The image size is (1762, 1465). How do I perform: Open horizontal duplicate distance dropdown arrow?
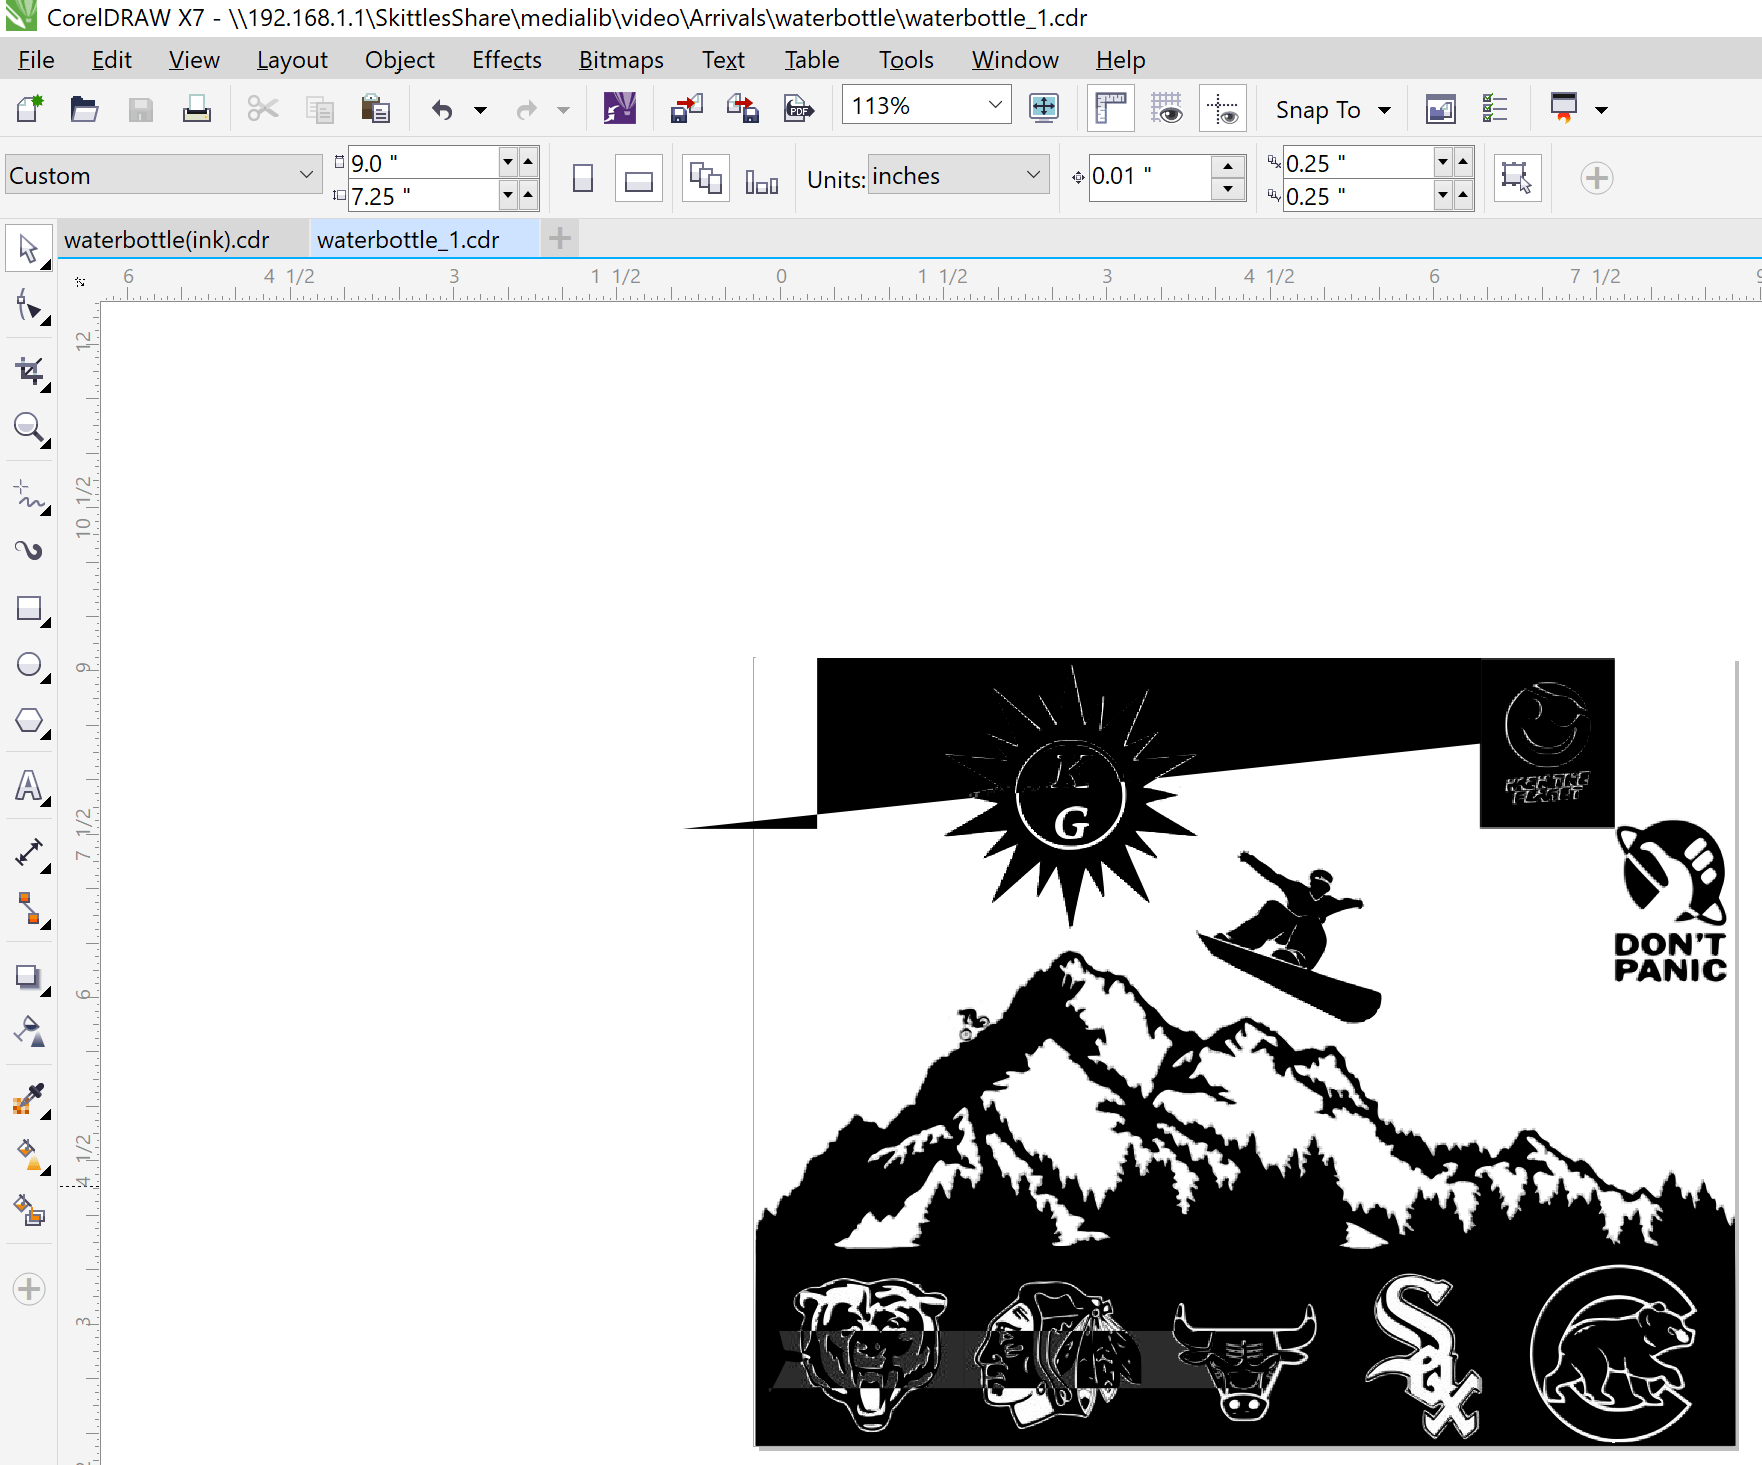point(1443,161)
